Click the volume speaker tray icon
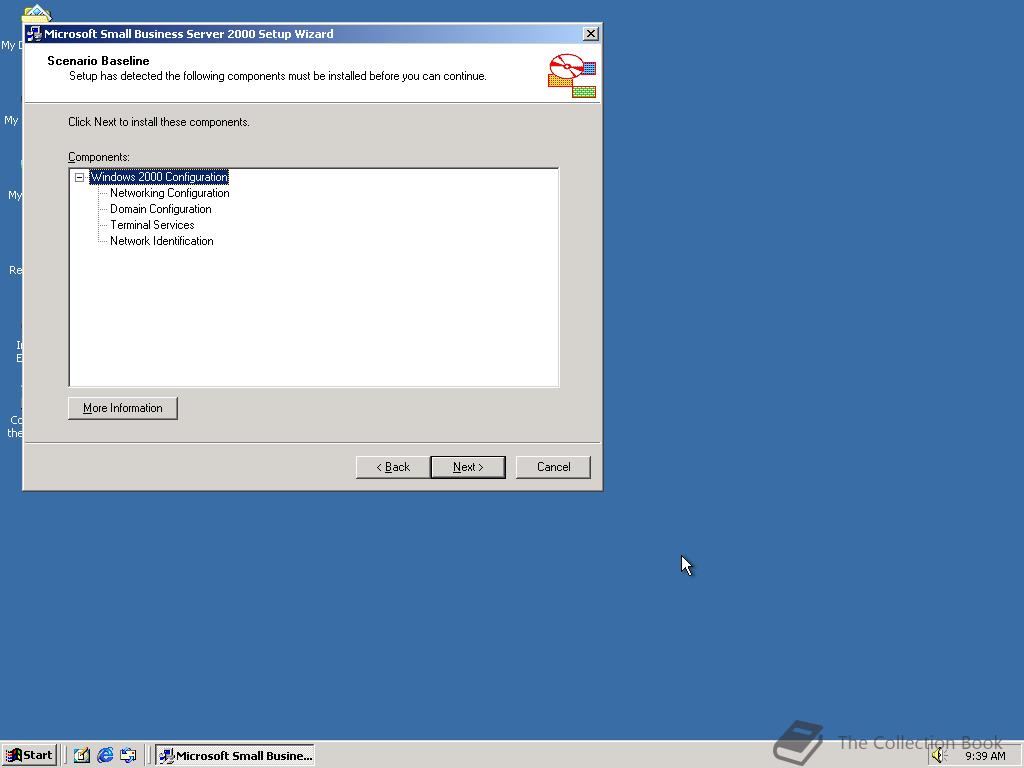The image size is (1024, 768). [939, 756]
